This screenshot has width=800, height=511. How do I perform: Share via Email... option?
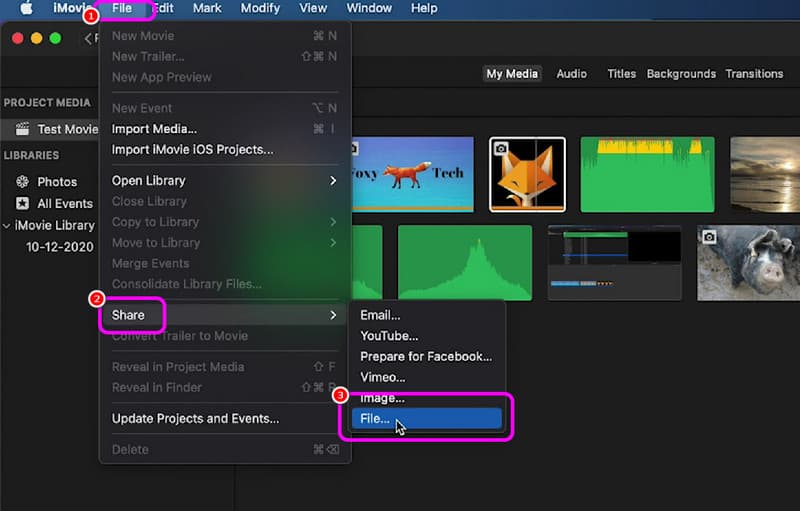tap(427, 315)
